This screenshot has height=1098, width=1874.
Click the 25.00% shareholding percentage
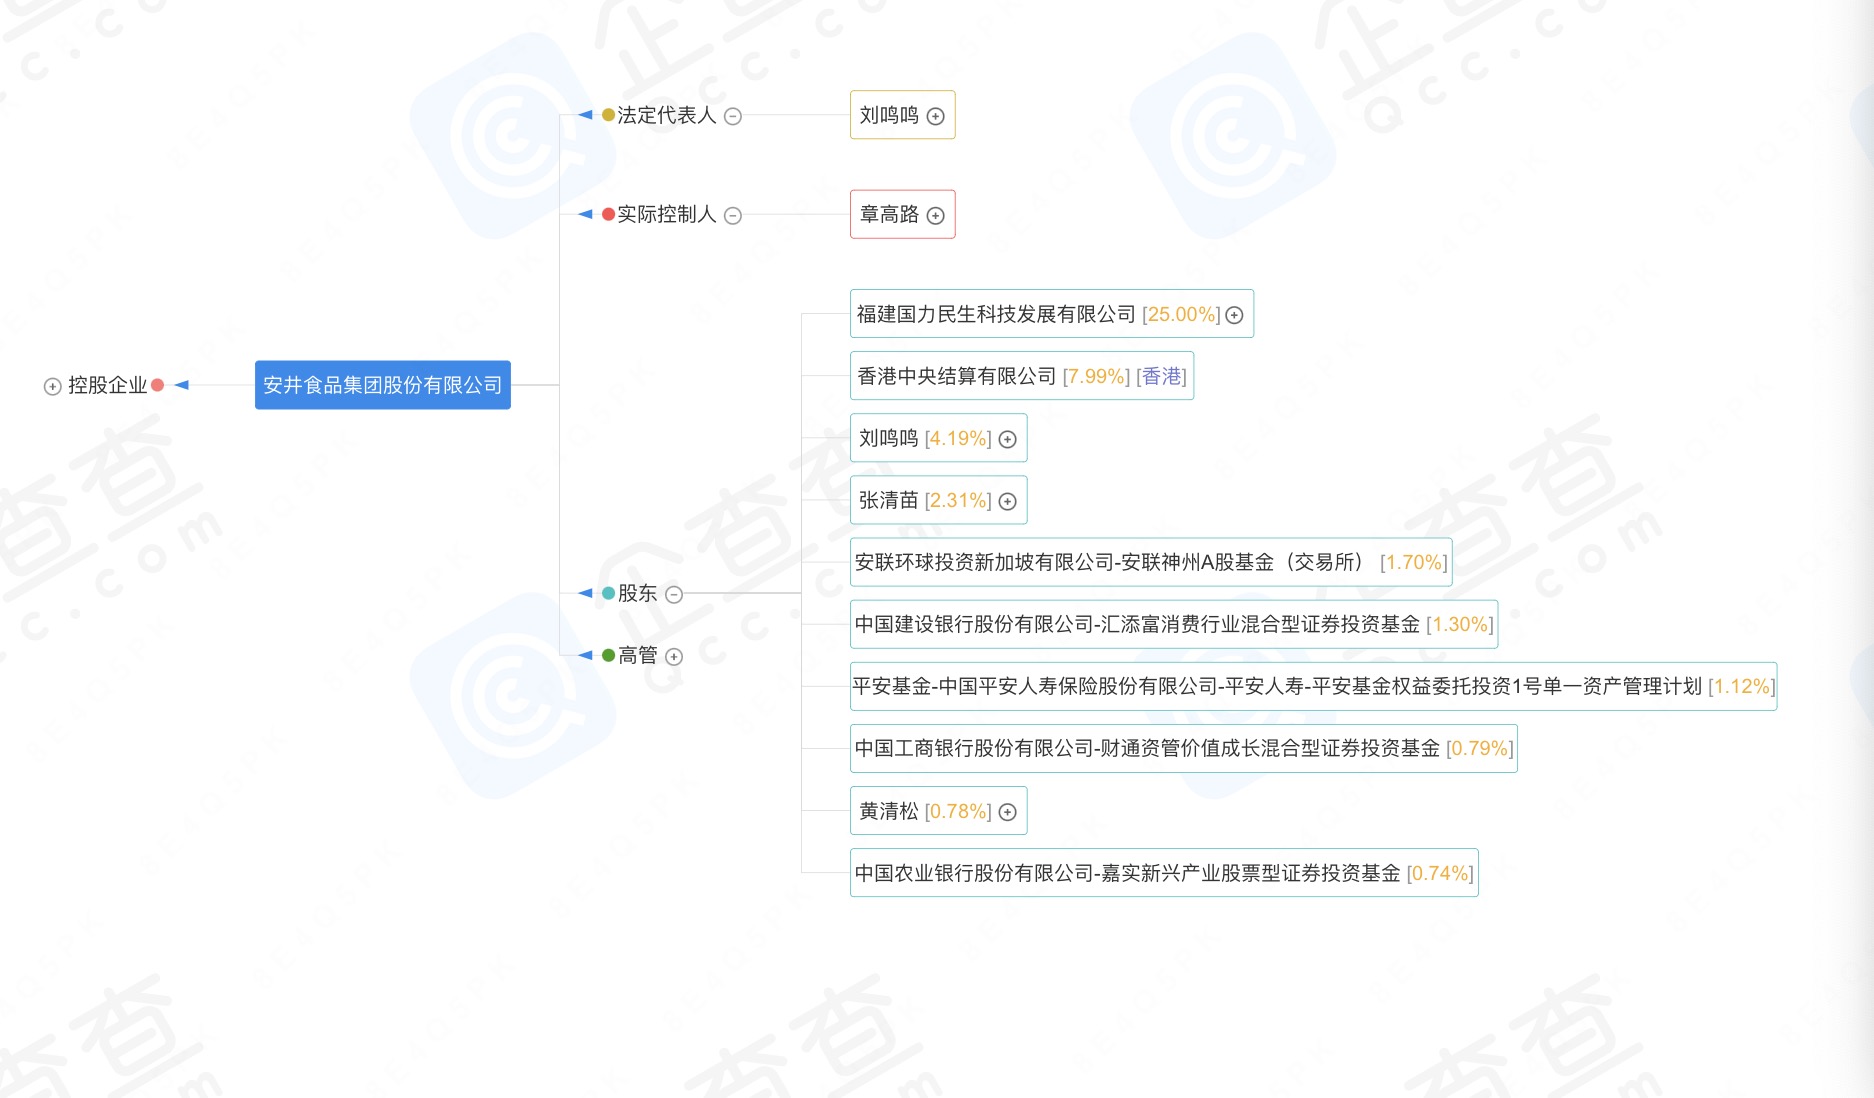coord(1181,314)
